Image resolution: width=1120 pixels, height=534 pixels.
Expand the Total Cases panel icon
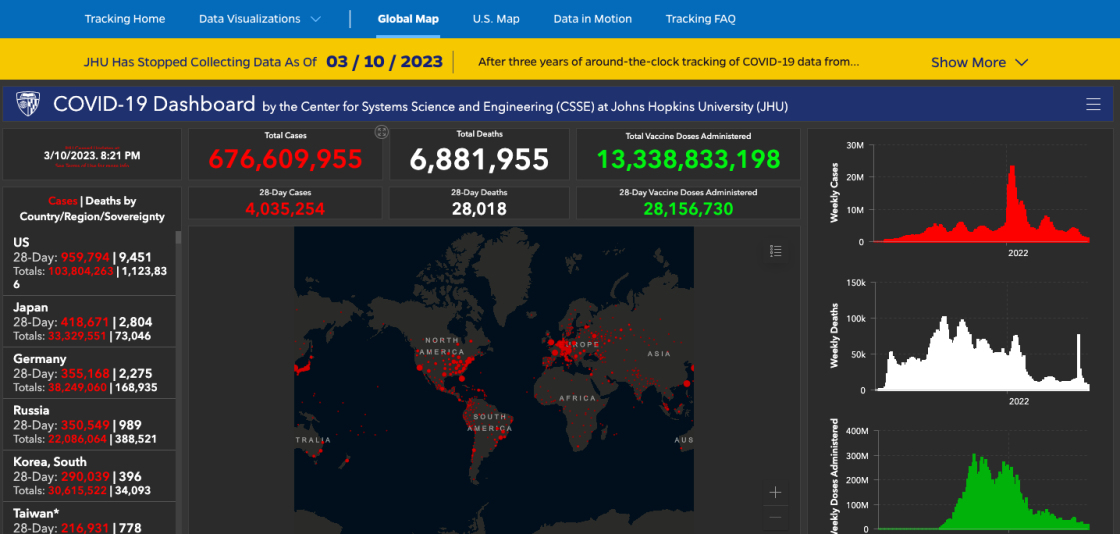coord(381,132)
